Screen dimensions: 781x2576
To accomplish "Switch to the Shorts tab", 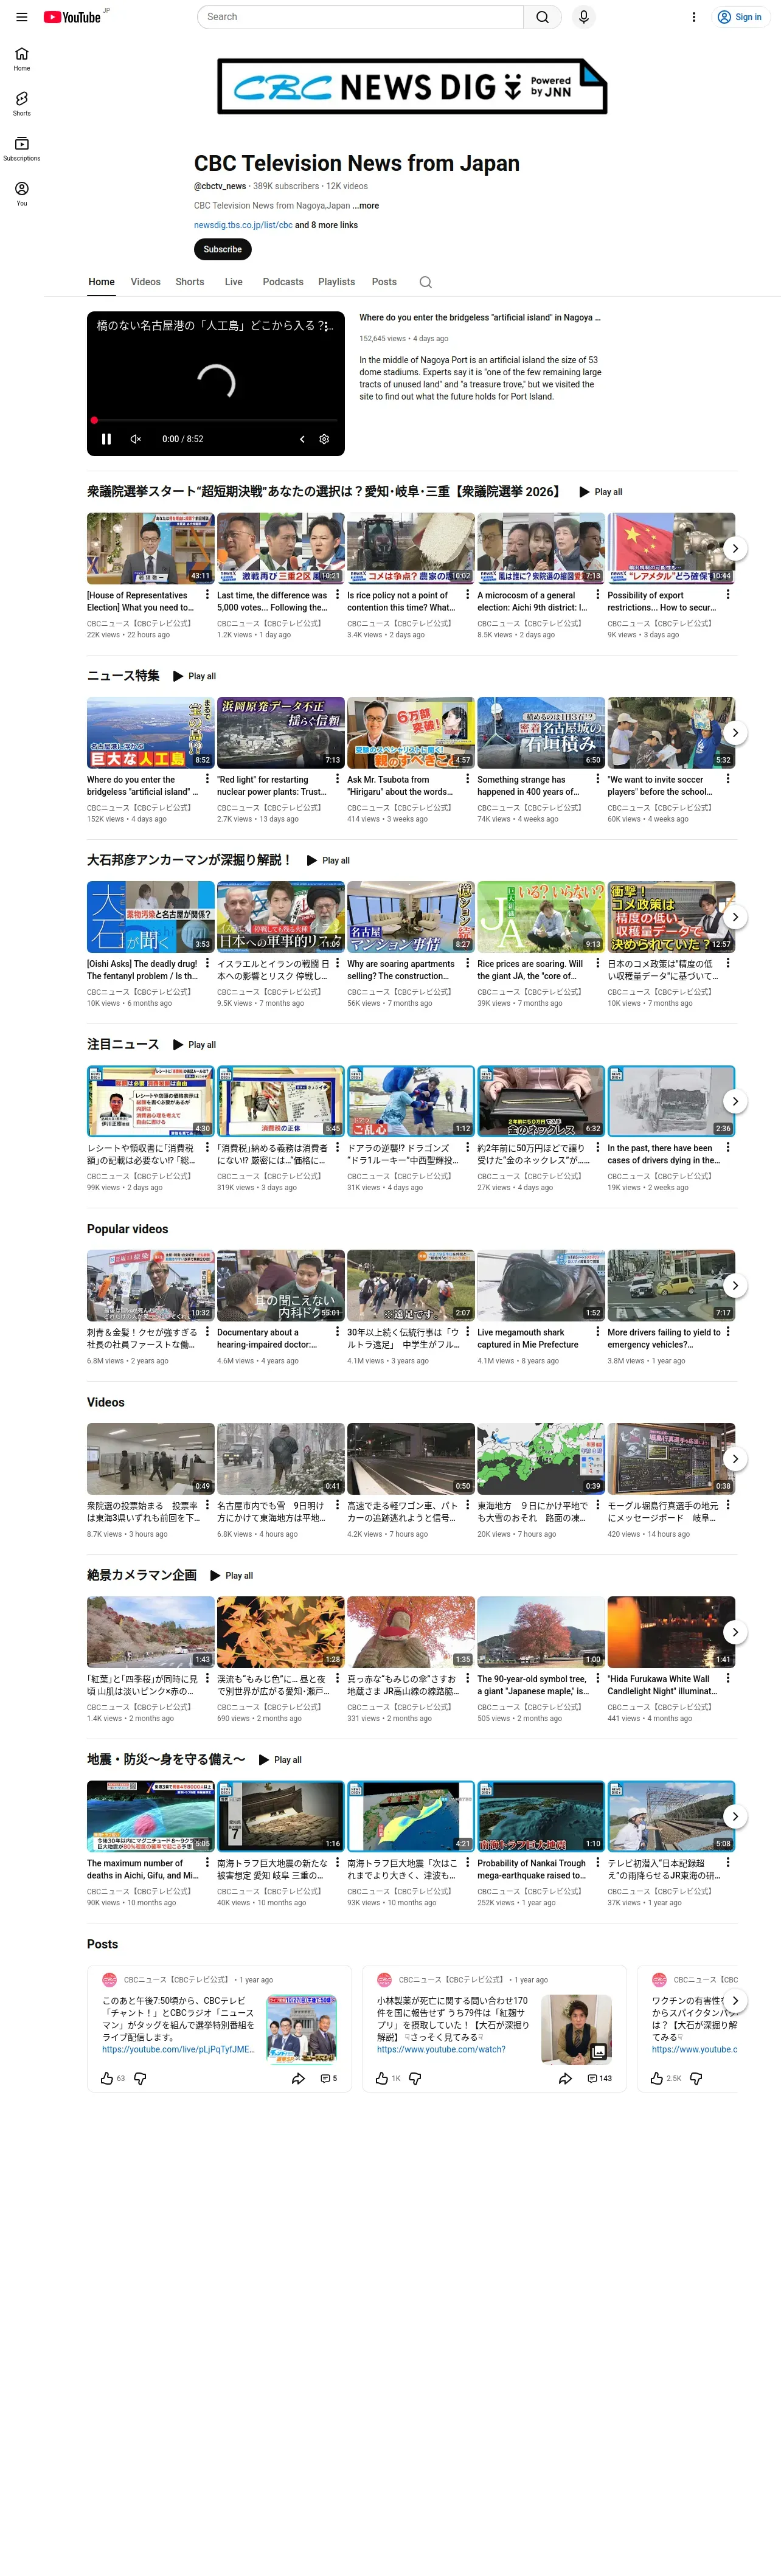I will pyautogui.click(x=190, y=282).
